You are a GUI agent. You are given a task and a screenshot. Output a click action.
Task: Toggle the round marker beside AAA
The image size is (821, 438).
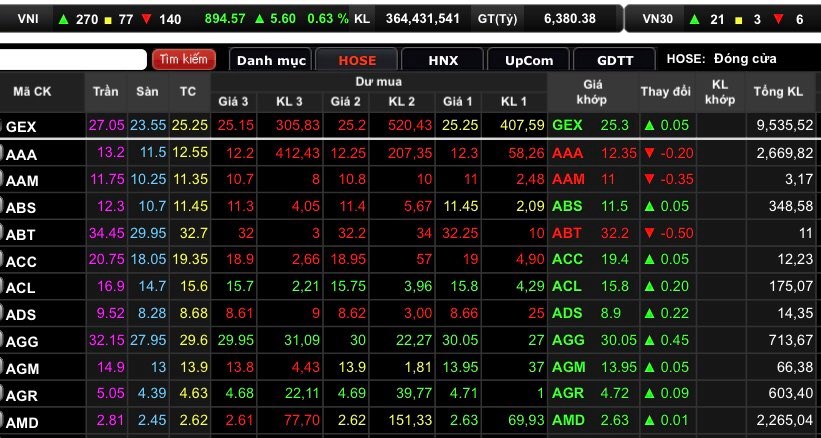coord(3,153)
